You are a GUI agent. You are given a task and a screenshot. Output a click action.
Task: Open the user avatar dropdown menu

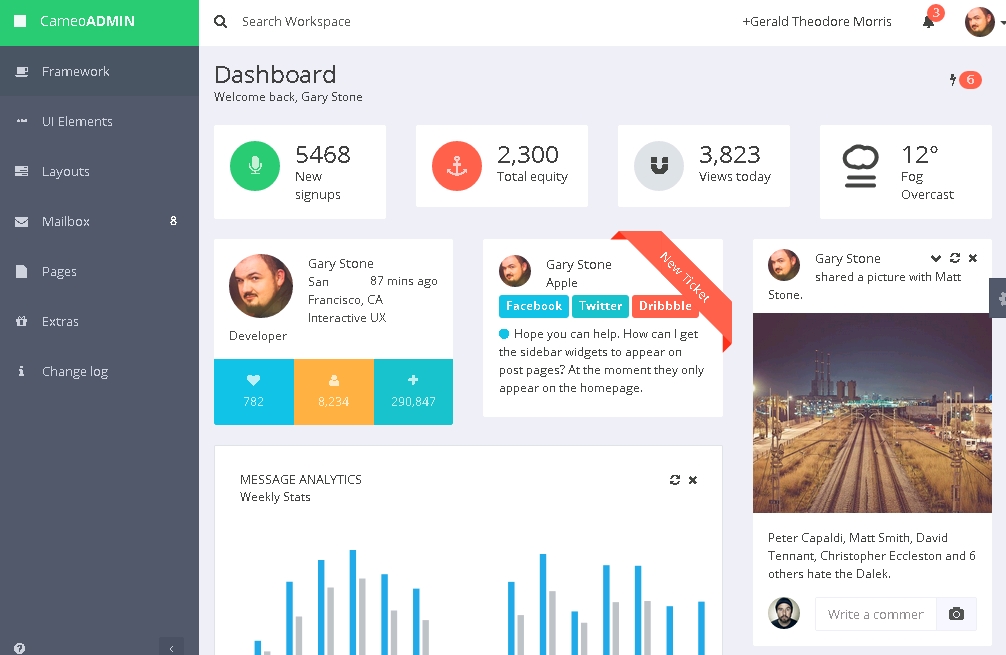[984, 22]
